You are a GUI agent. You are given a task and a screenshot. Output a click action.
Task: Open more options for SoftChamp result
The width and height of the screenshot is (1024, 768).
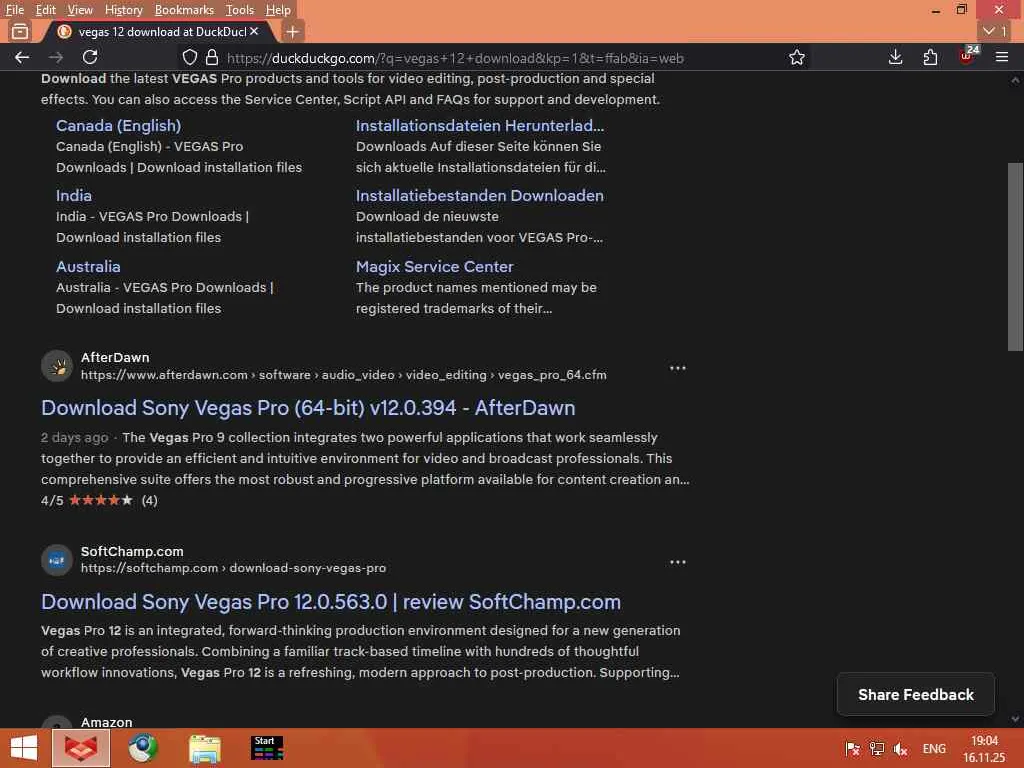click(677, 562)
